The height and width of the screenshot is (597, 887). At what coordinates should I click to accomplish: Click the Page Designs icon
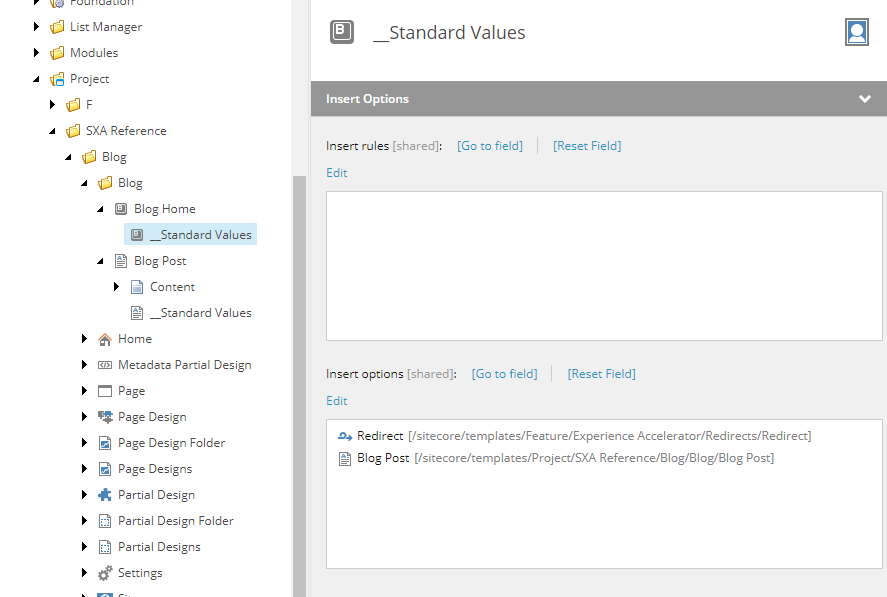pyautogui.click(x=105, y=469)
